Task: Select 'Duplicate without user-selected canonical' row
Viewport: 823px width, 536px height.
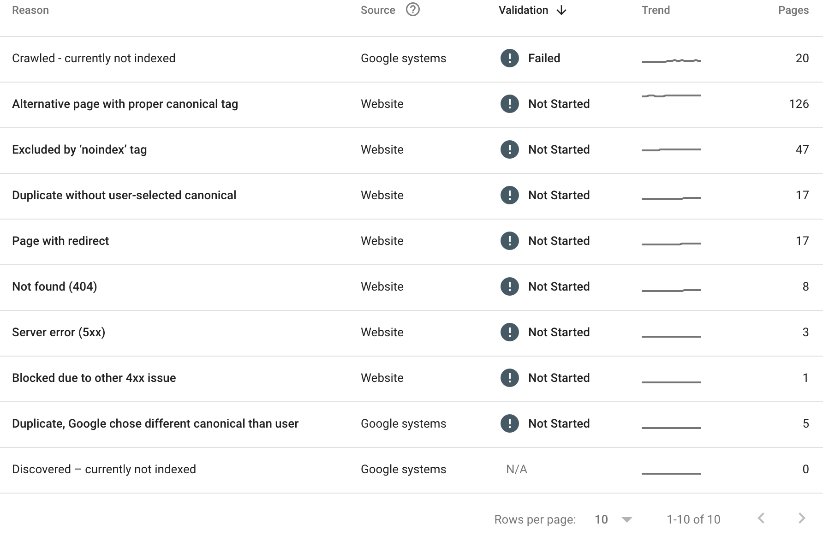Action: coord(124,195)
